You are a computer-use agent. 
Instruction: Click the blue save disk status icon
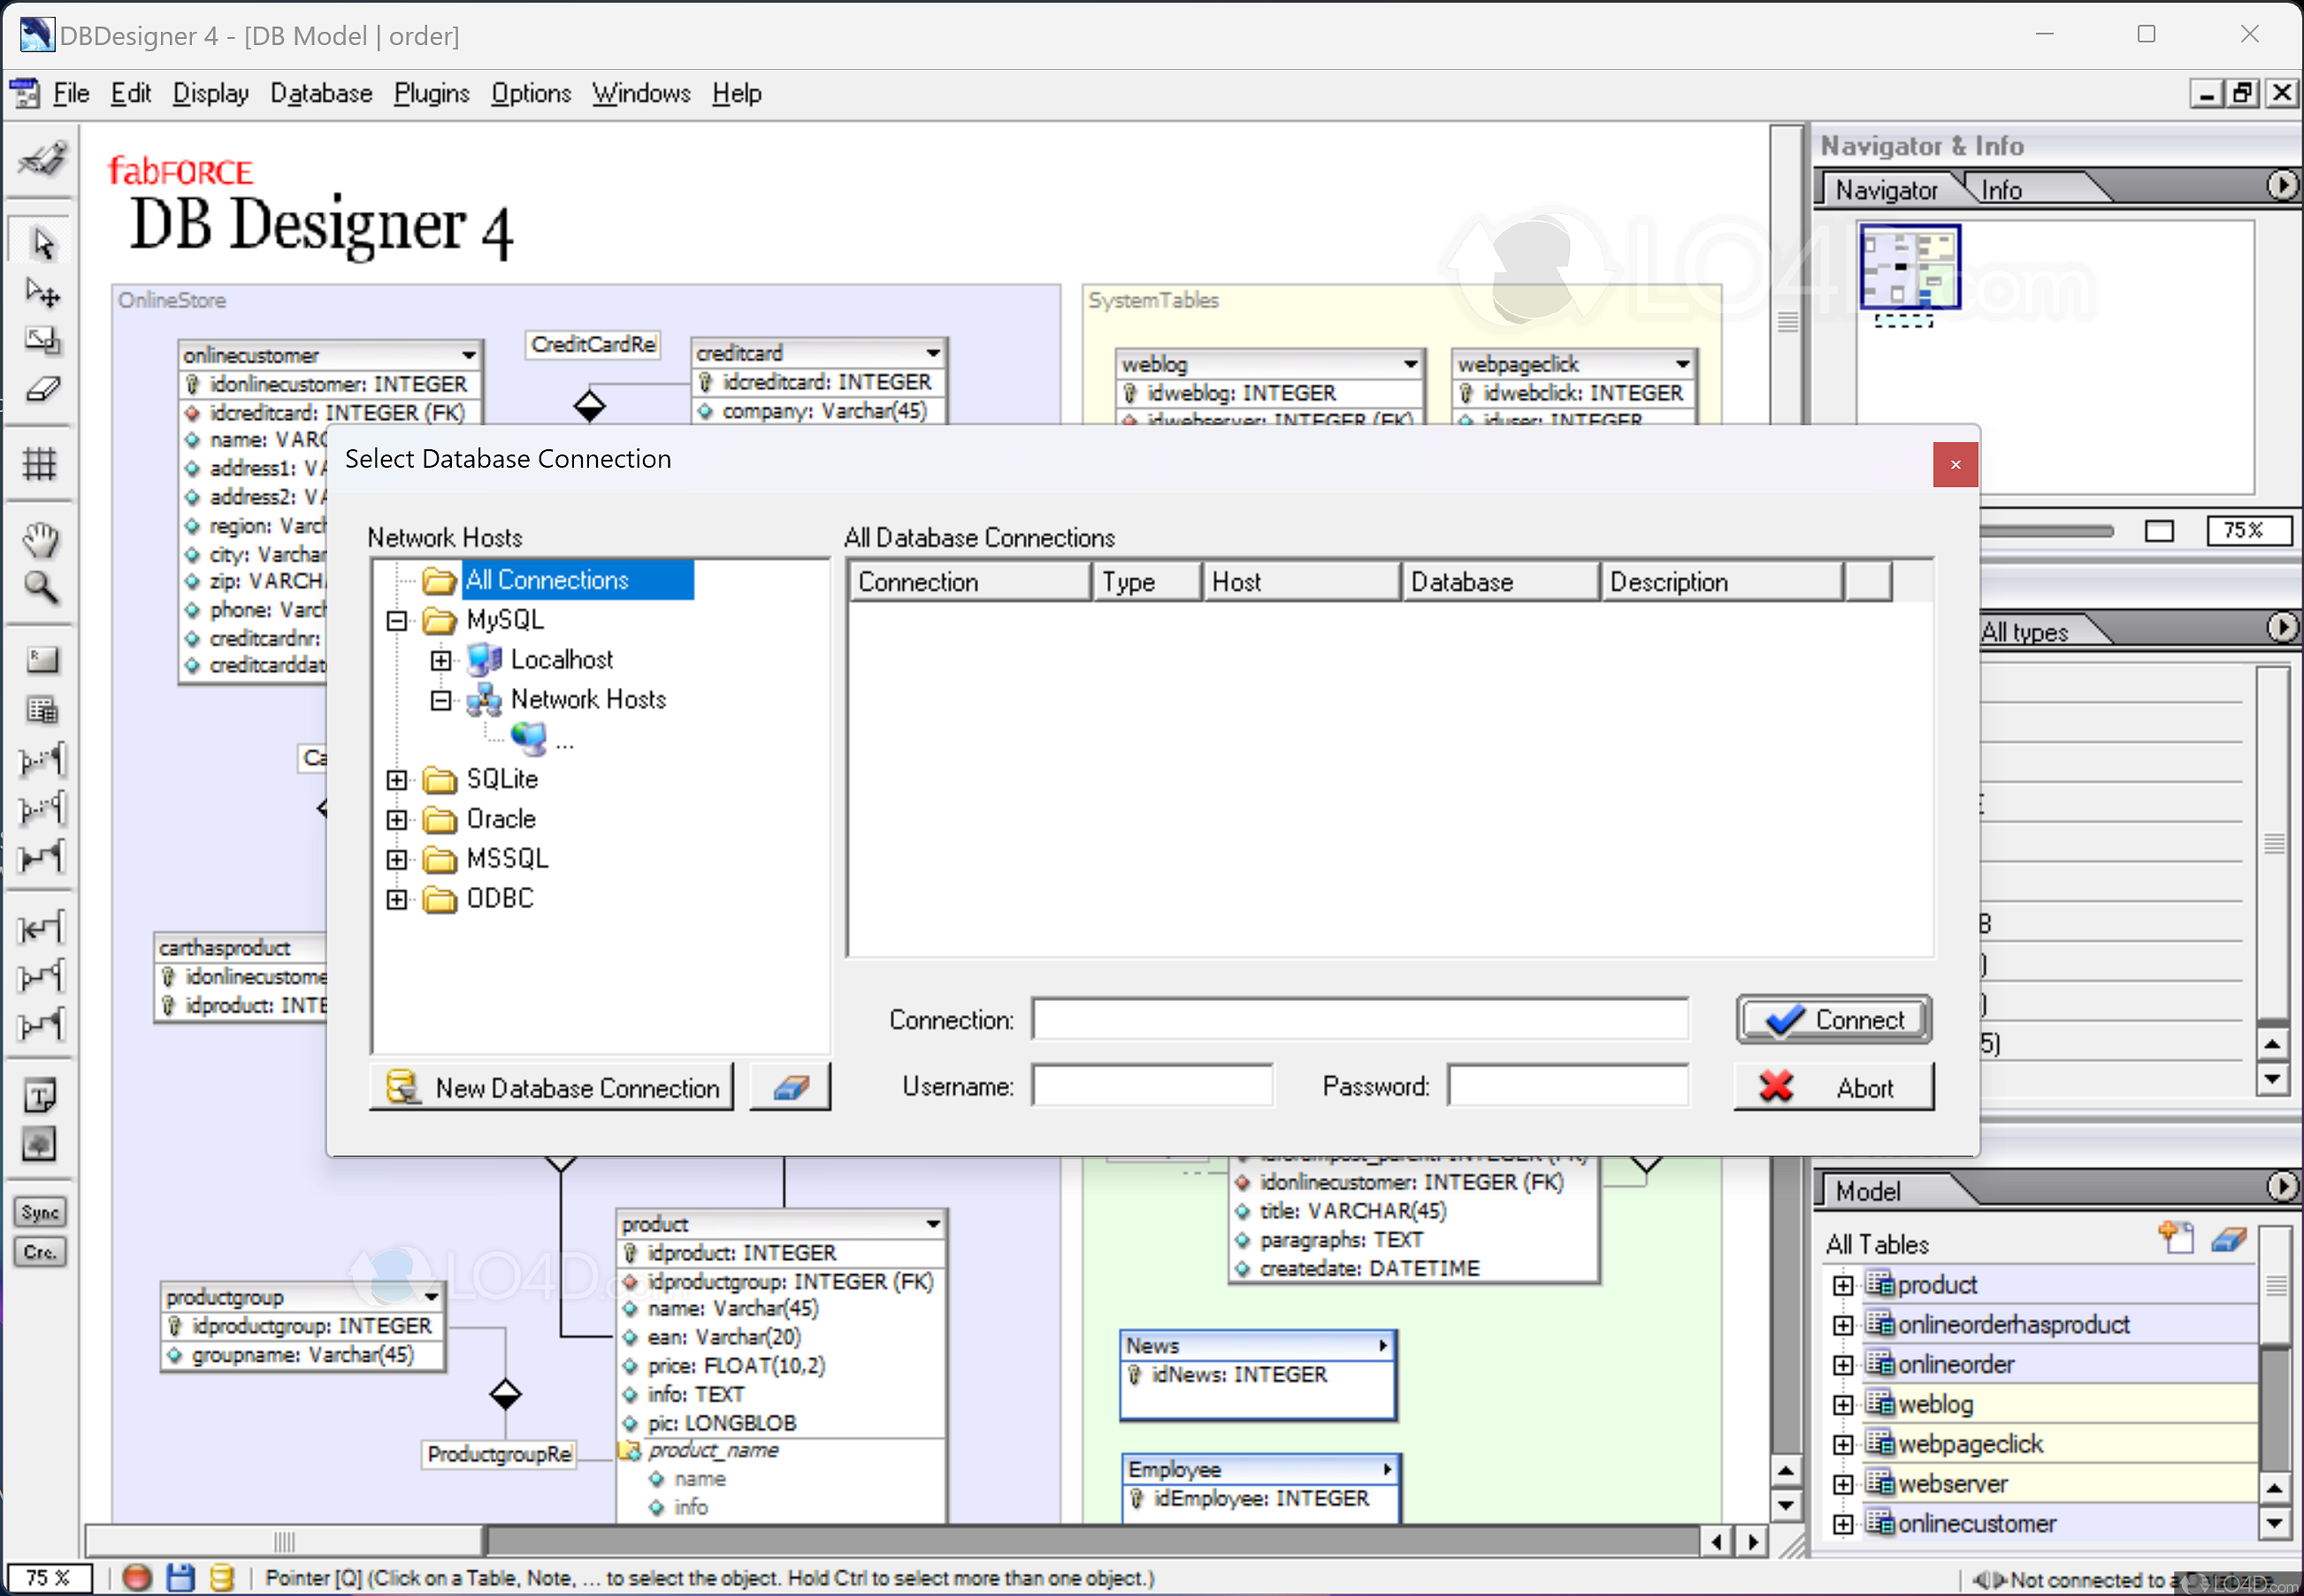180,1577
